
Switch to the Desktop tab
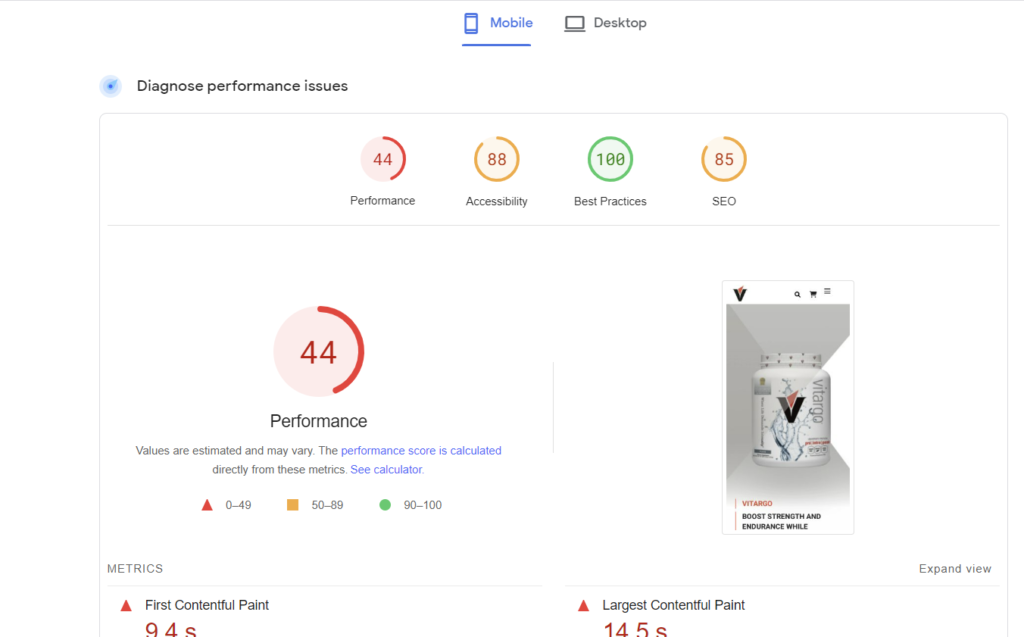pyautogui.click(x=605, y=23)
